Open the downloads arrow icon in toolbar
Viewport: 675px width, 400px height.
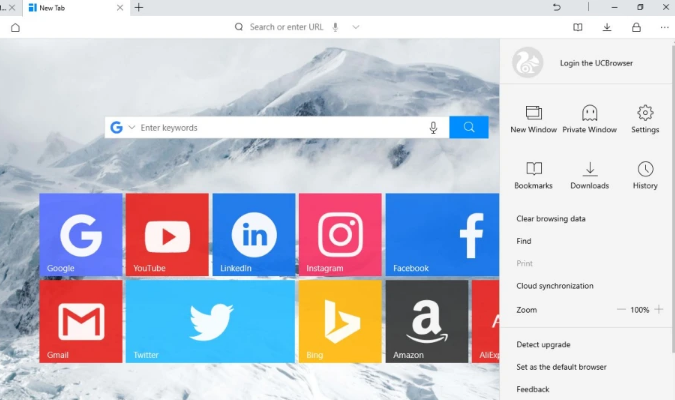click(x=607, y=28)
